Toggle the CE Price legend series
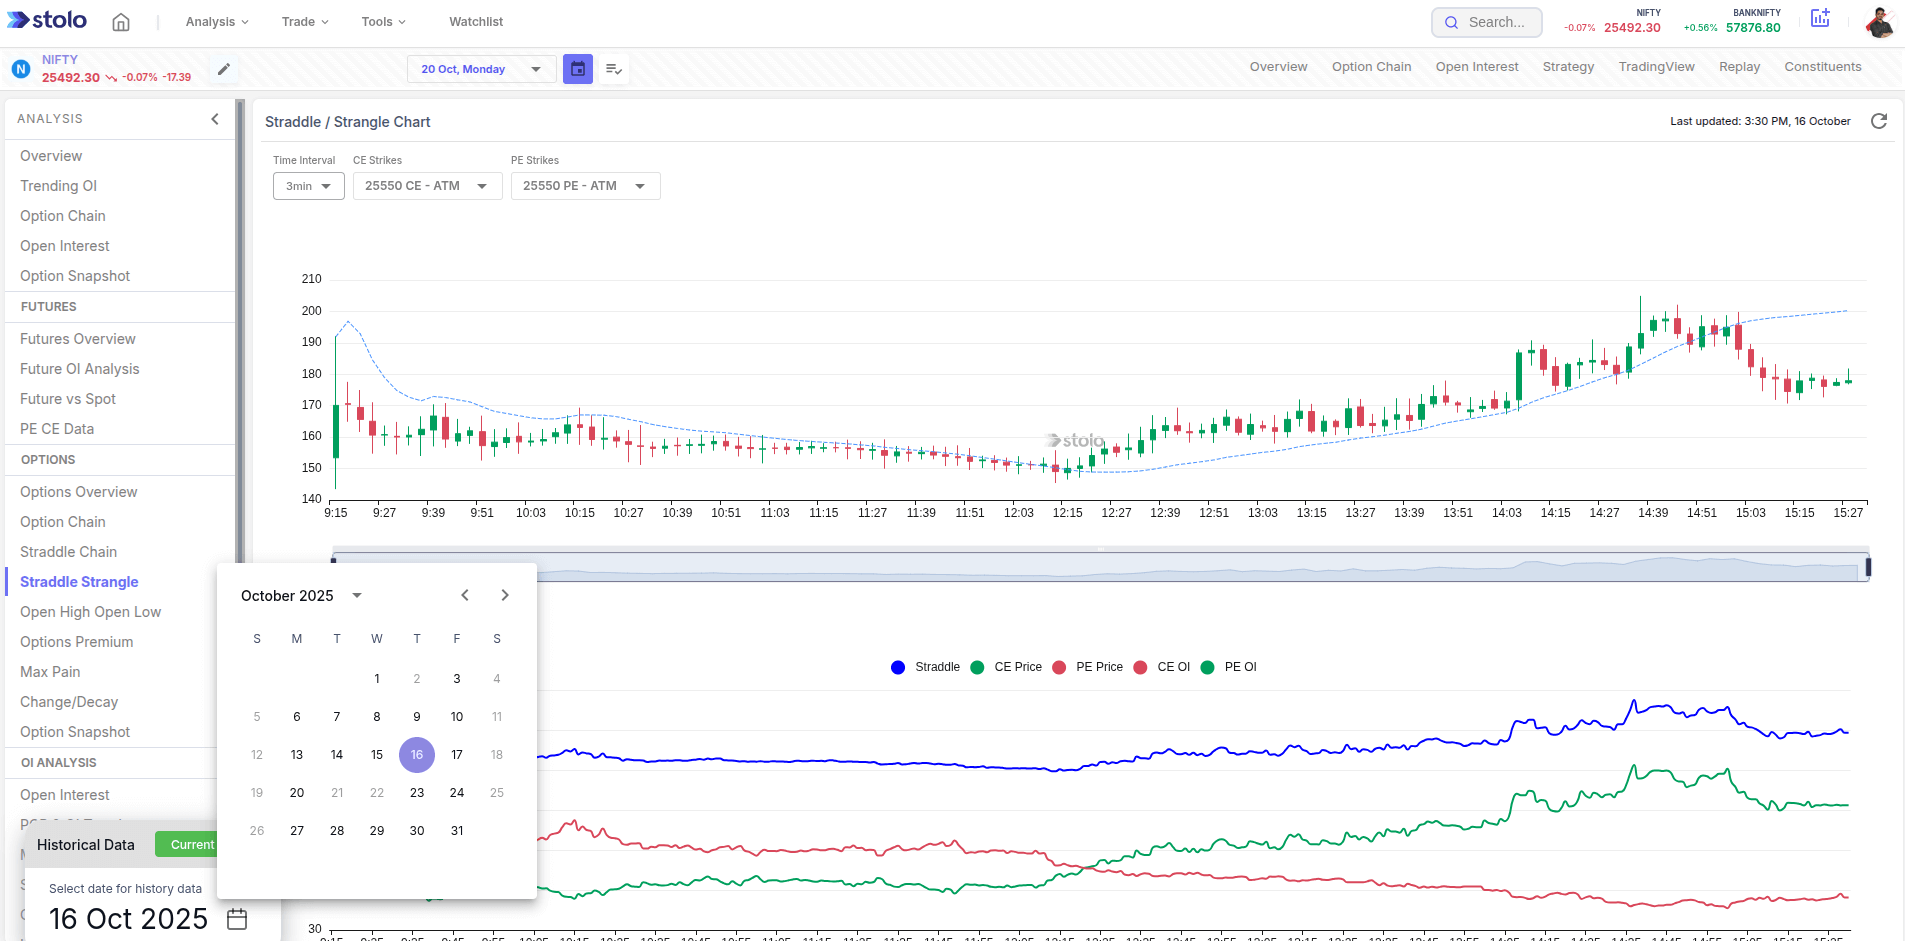Viewport: 1905px width, 941px height. tap(1007, 667)
